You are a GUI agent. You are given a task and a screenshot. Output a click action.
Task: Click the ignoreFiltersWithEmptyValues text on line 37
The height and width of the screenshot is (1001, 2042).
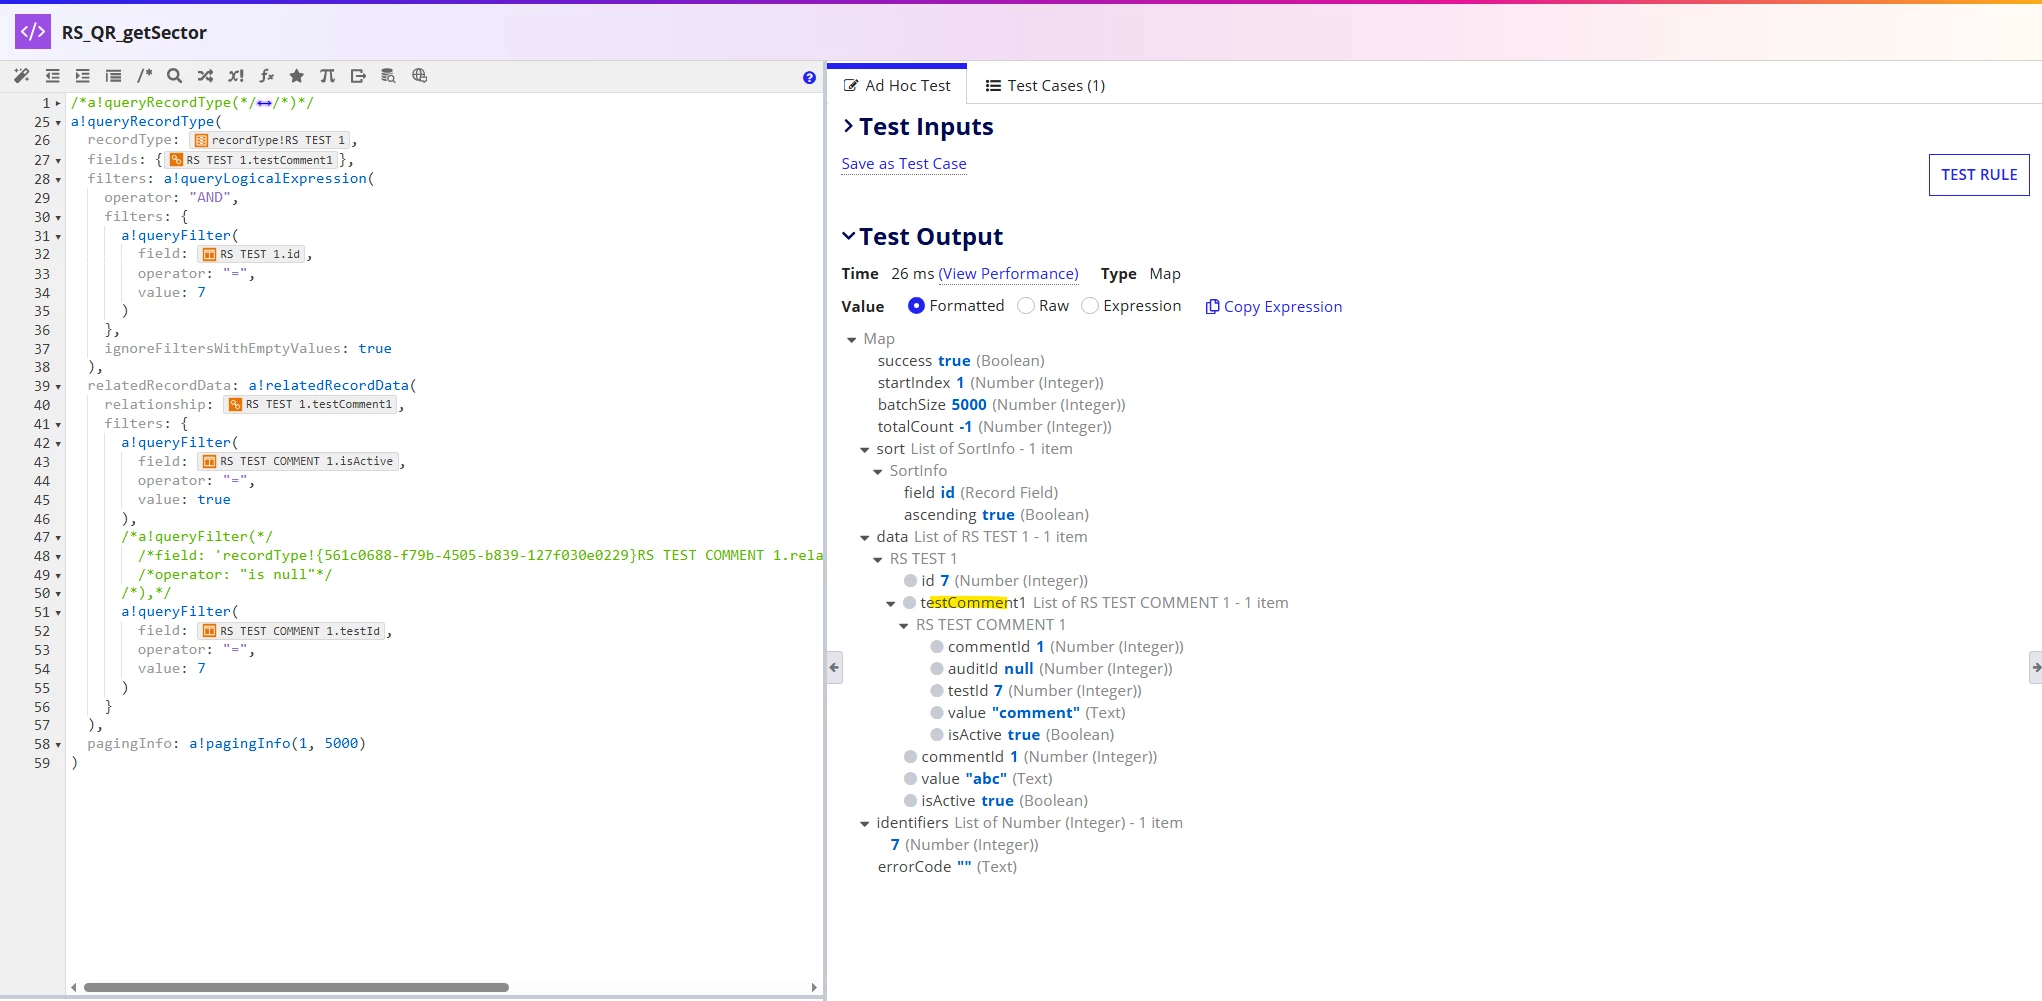pyautogui.click(x=223, y=349)
